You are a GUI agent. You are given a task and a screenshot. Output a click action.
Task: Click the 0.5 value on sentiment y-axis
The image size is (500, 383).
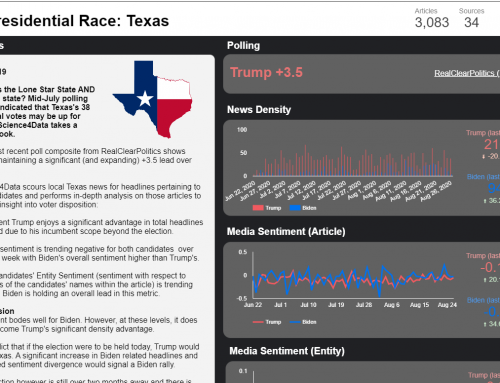[243, 252]
